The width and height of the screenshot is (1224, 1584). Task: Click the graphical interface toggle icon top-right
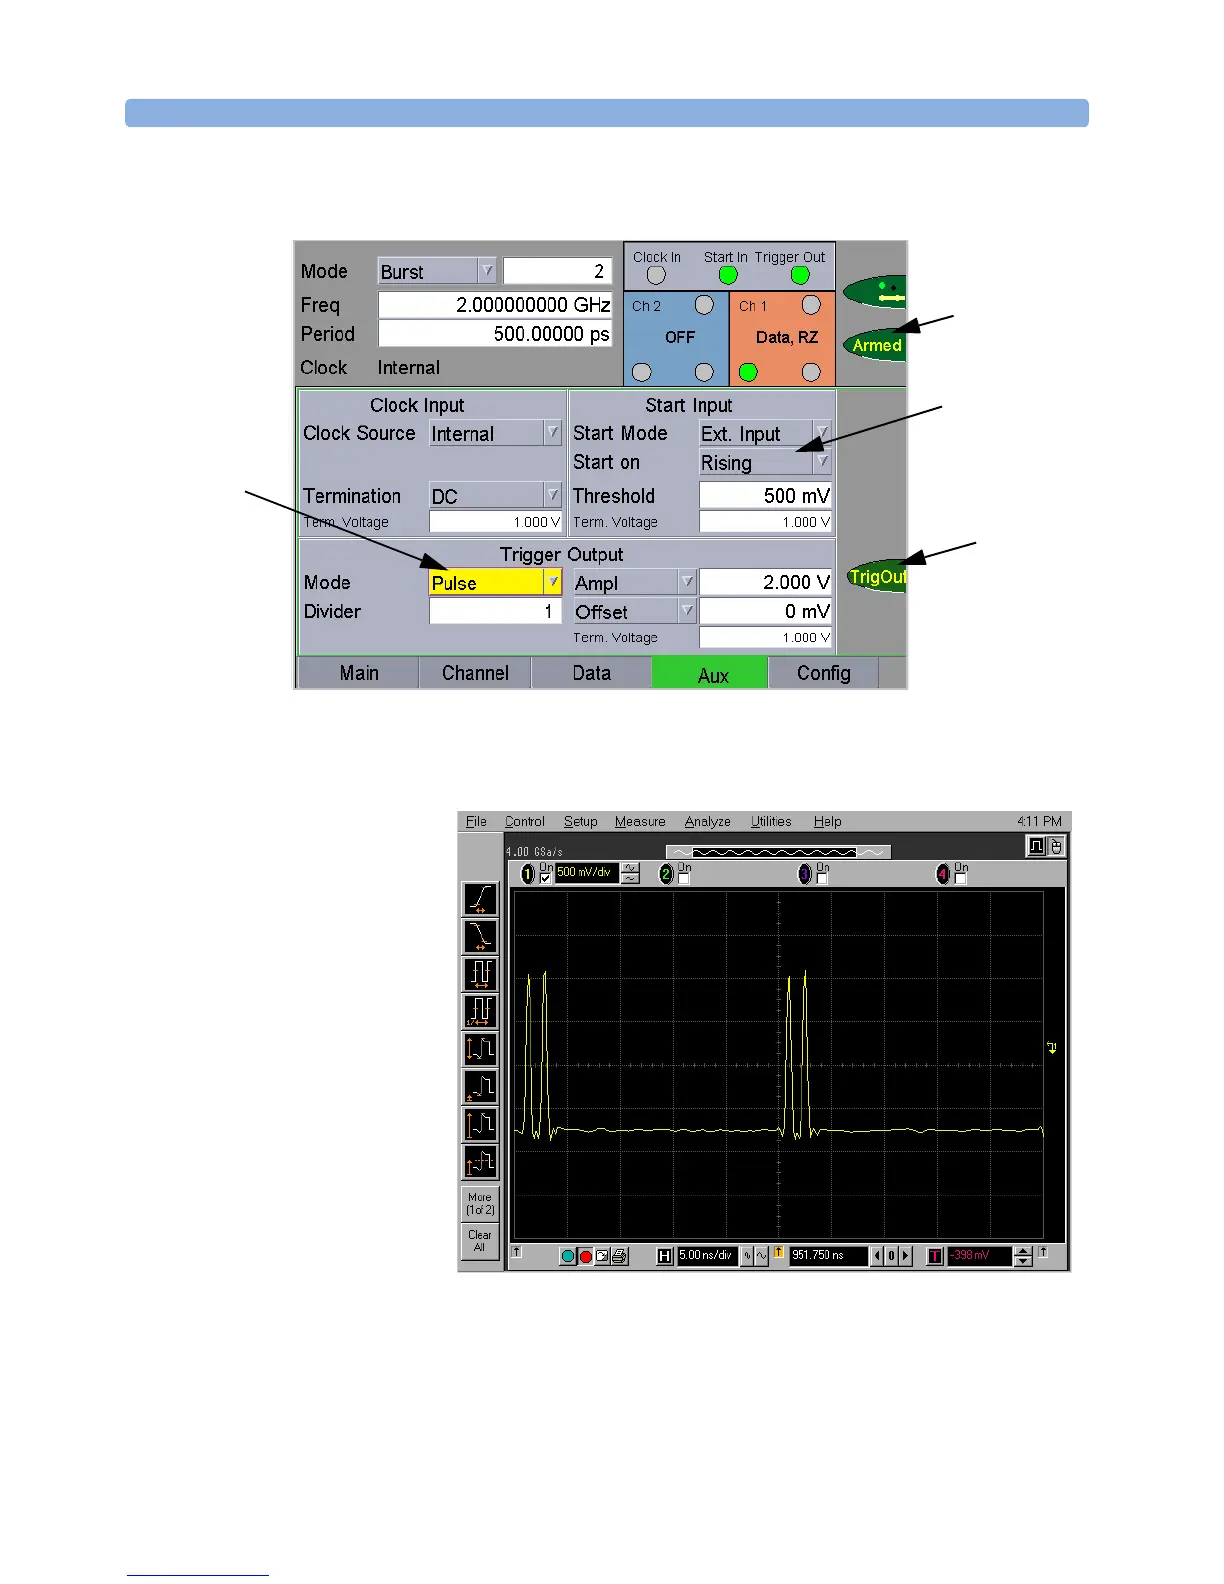(1036, 847)
